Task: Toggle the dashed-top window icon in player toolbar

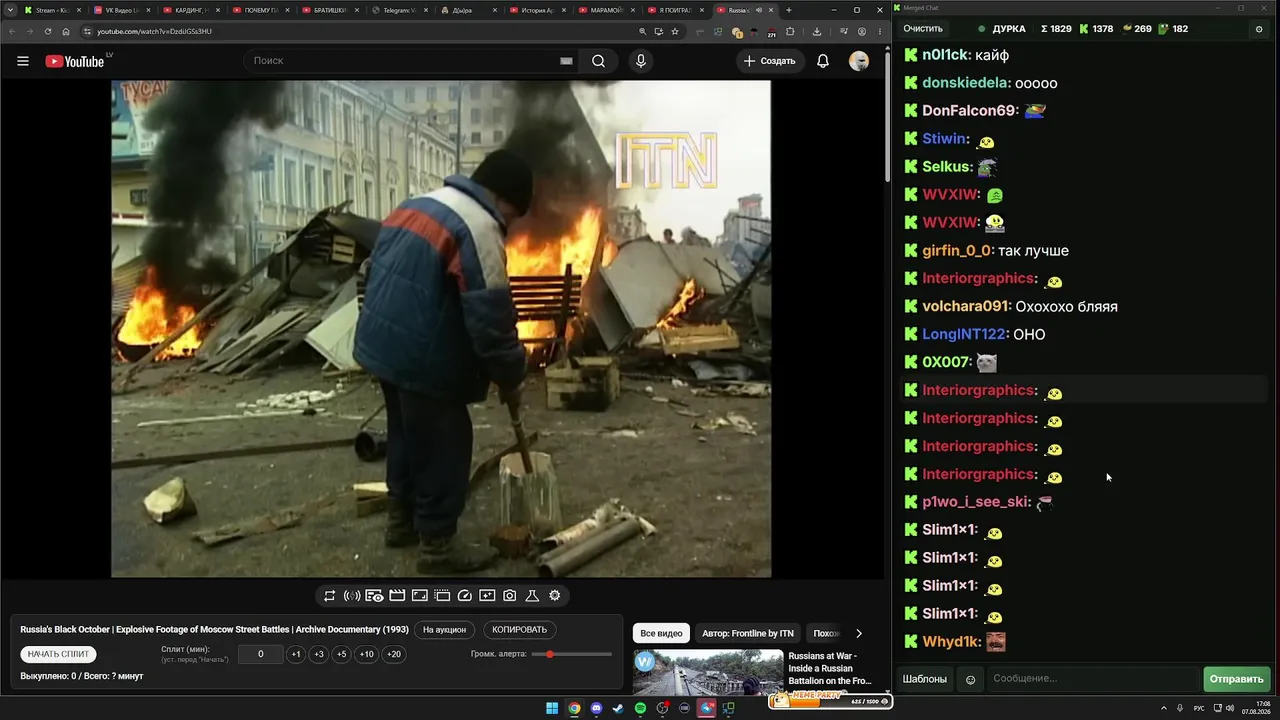Action: [x=442, y=596]
